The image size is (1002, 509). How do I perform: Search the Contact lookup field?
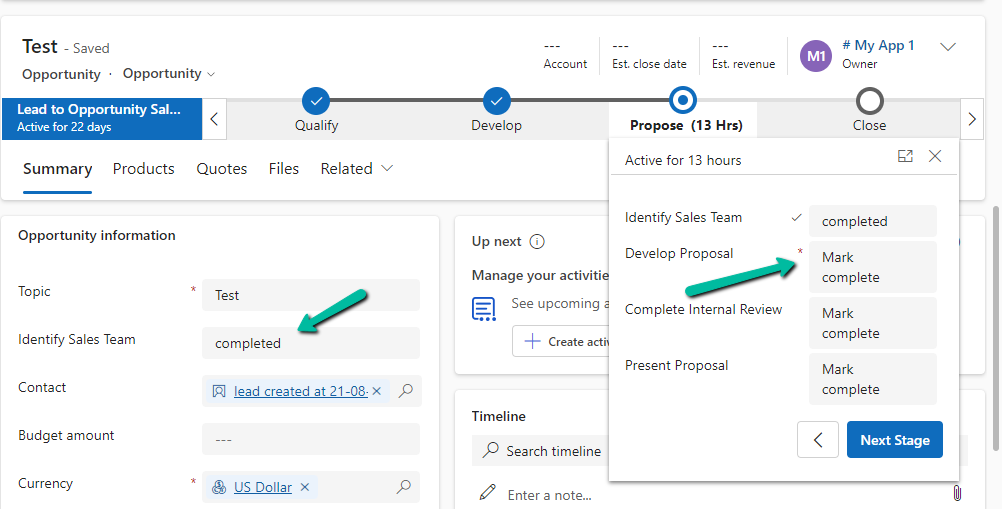405,391
